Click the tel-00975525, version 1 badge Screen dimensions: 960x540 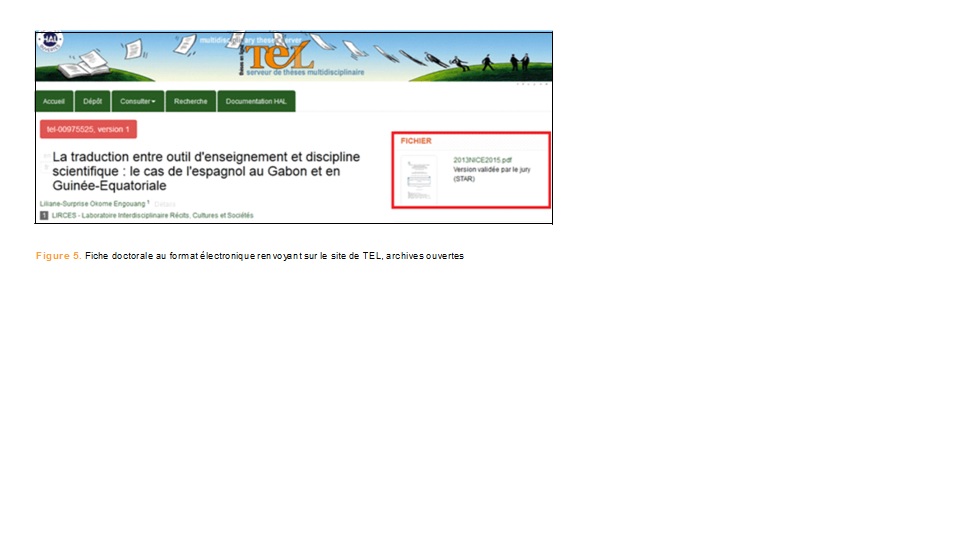(x=88, y=129)
